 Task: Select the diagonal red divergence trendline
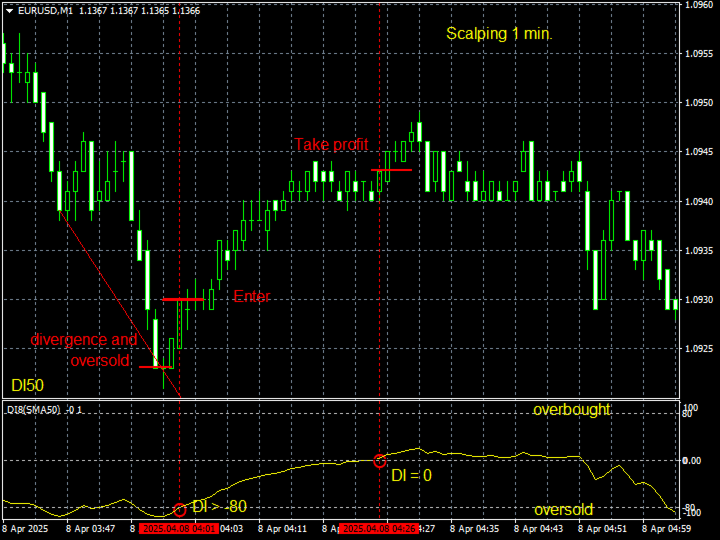pyautogui.click(x=120, y=304)
